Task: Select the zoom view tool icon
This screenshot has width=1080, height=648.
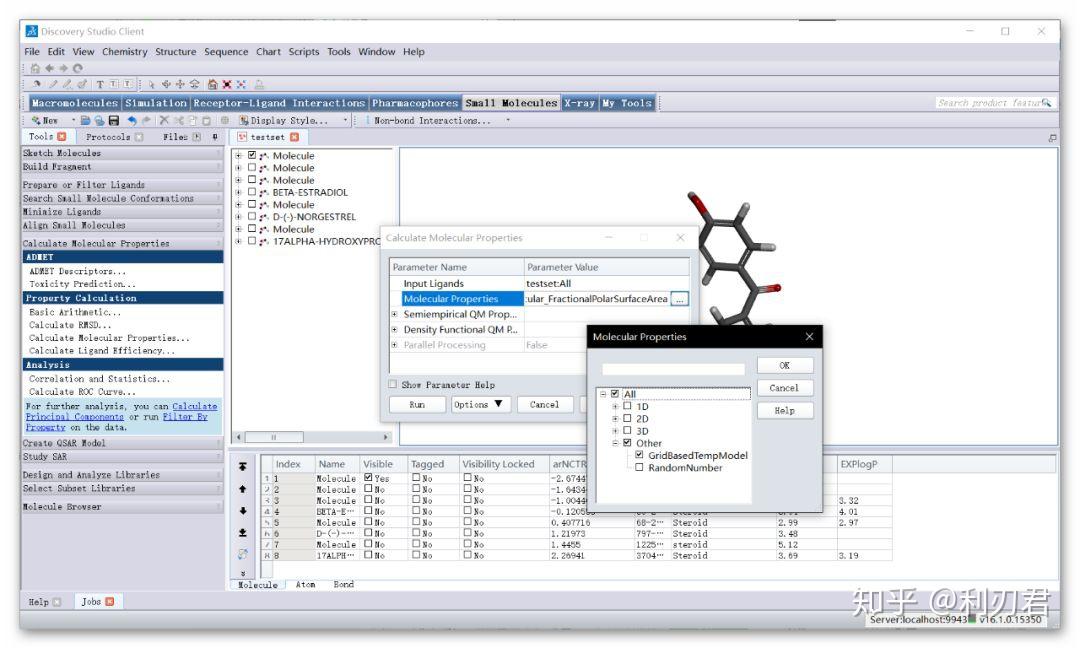Action: [195, 85]
